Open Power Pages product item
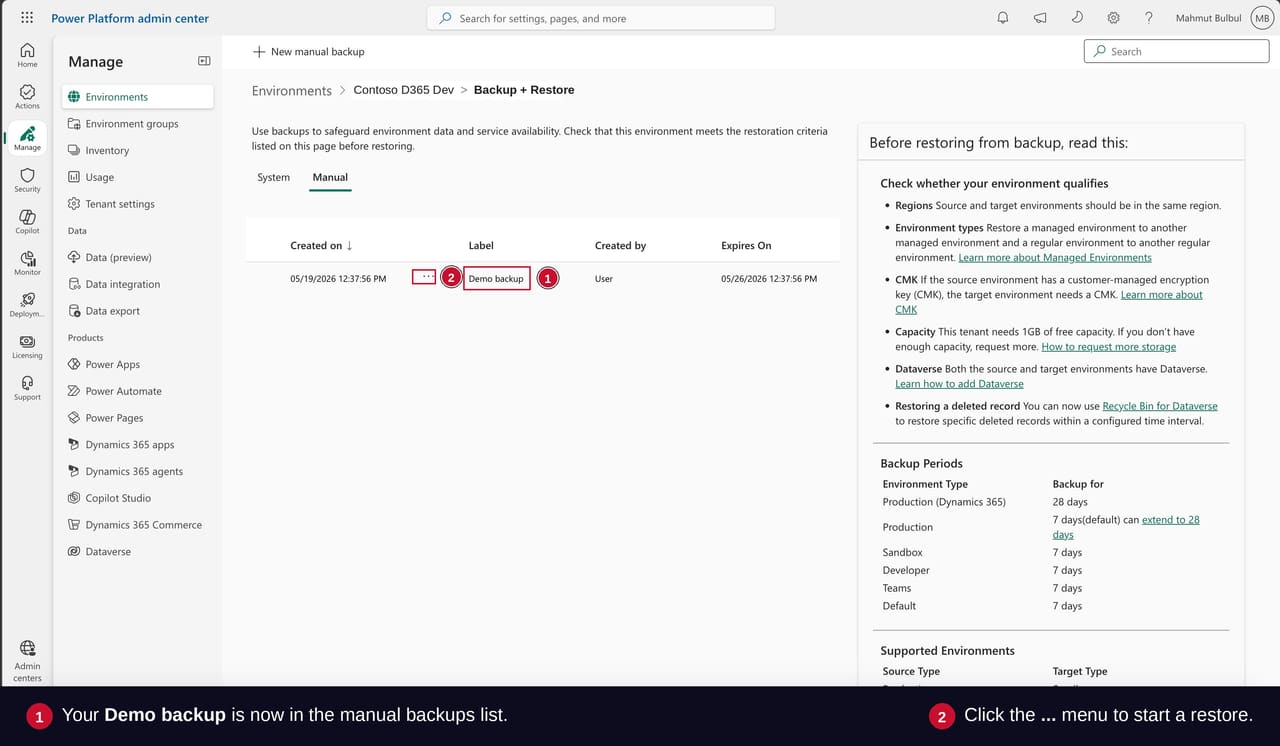The height and width of the screenshot is (746, 1280). click(x=137, y=418)
